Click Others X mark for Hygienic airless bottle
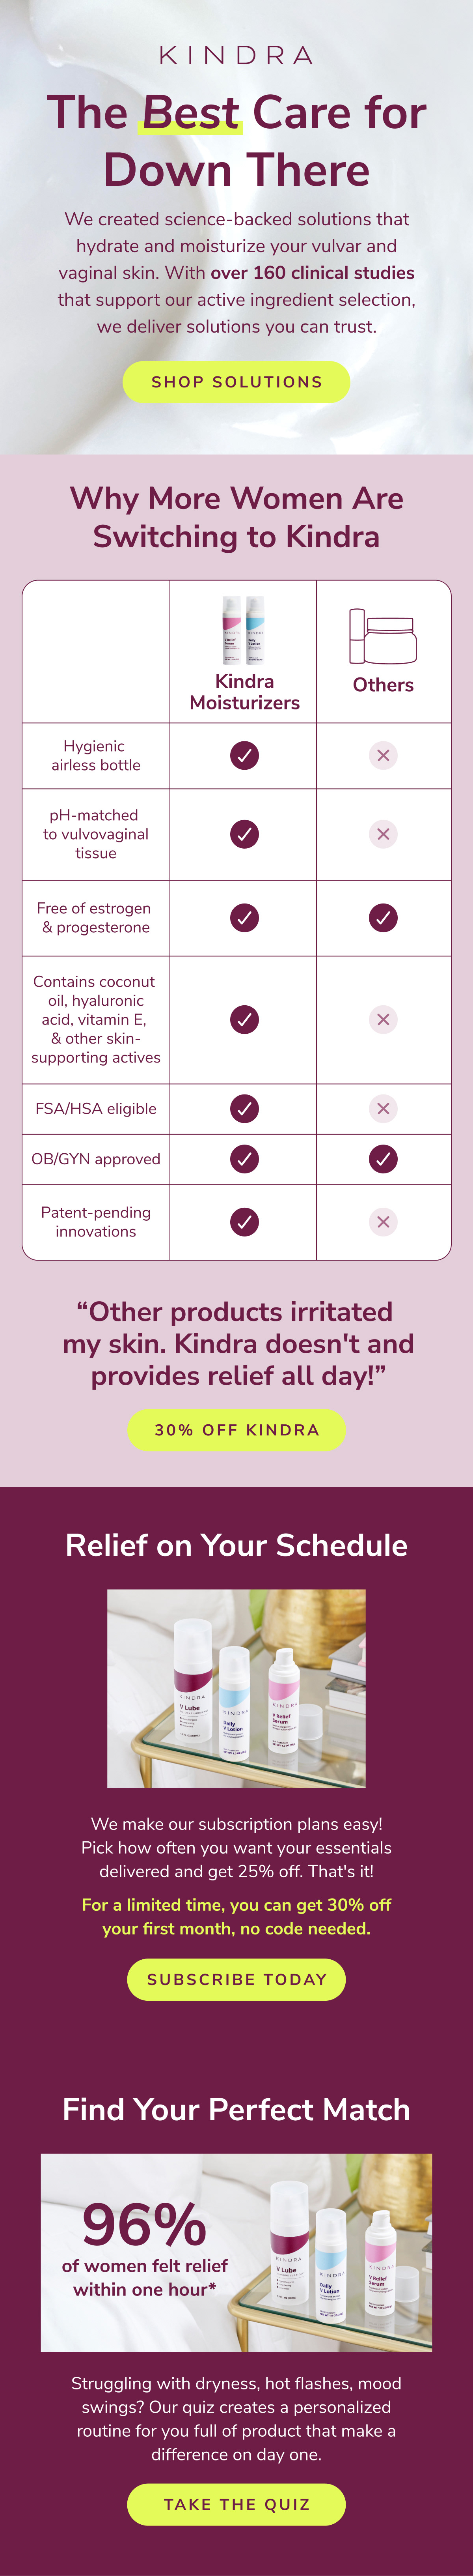The height and width of the screenshot is (2576, 473). pyautogui.click(x=383, y=755)
